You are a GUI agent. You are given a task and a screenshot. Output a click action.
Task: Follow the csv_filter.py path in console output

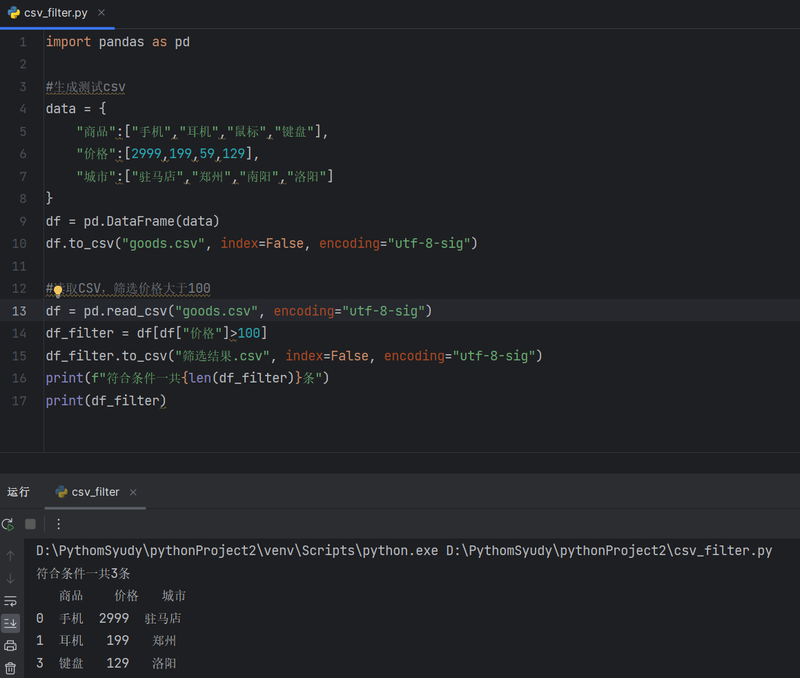pos(609,550)
